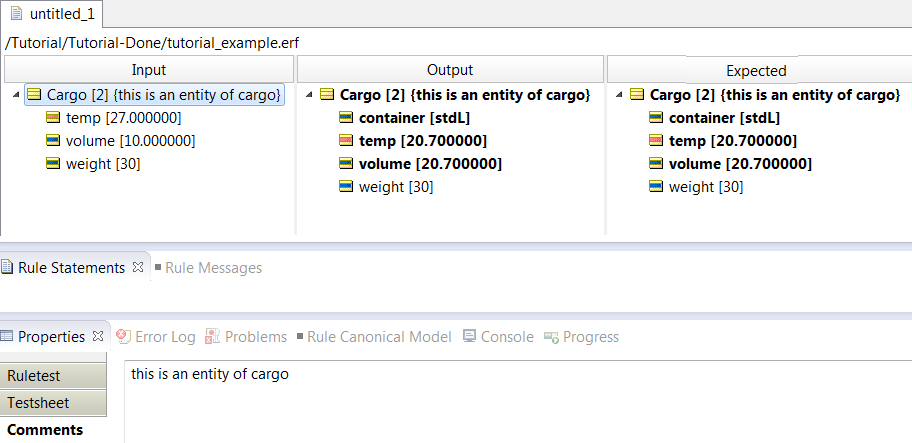Open the Properties tab
Screen dimensions: 912x443
coord(51,337)
